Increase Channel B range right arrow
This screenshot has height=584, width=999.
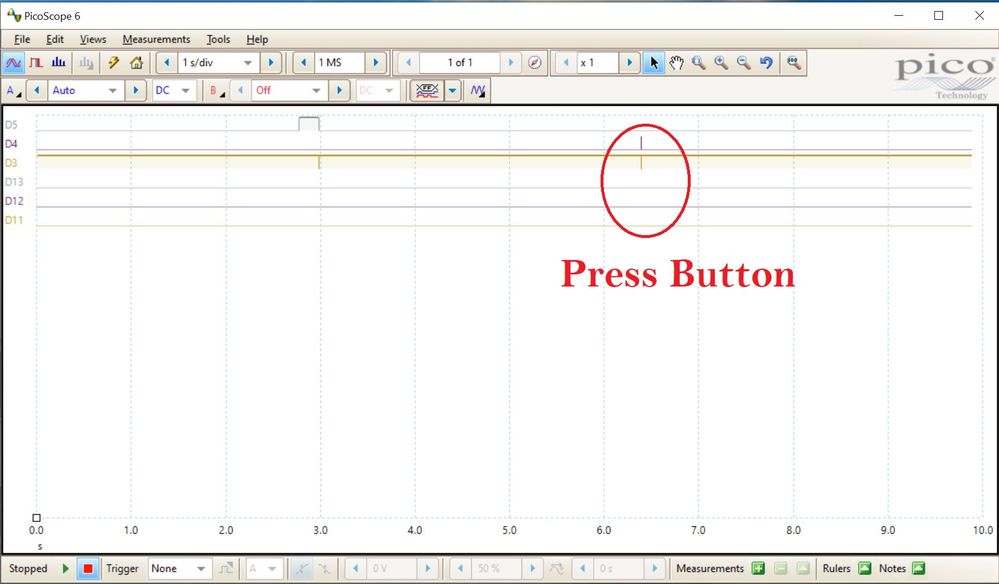[x=339, y=90]
